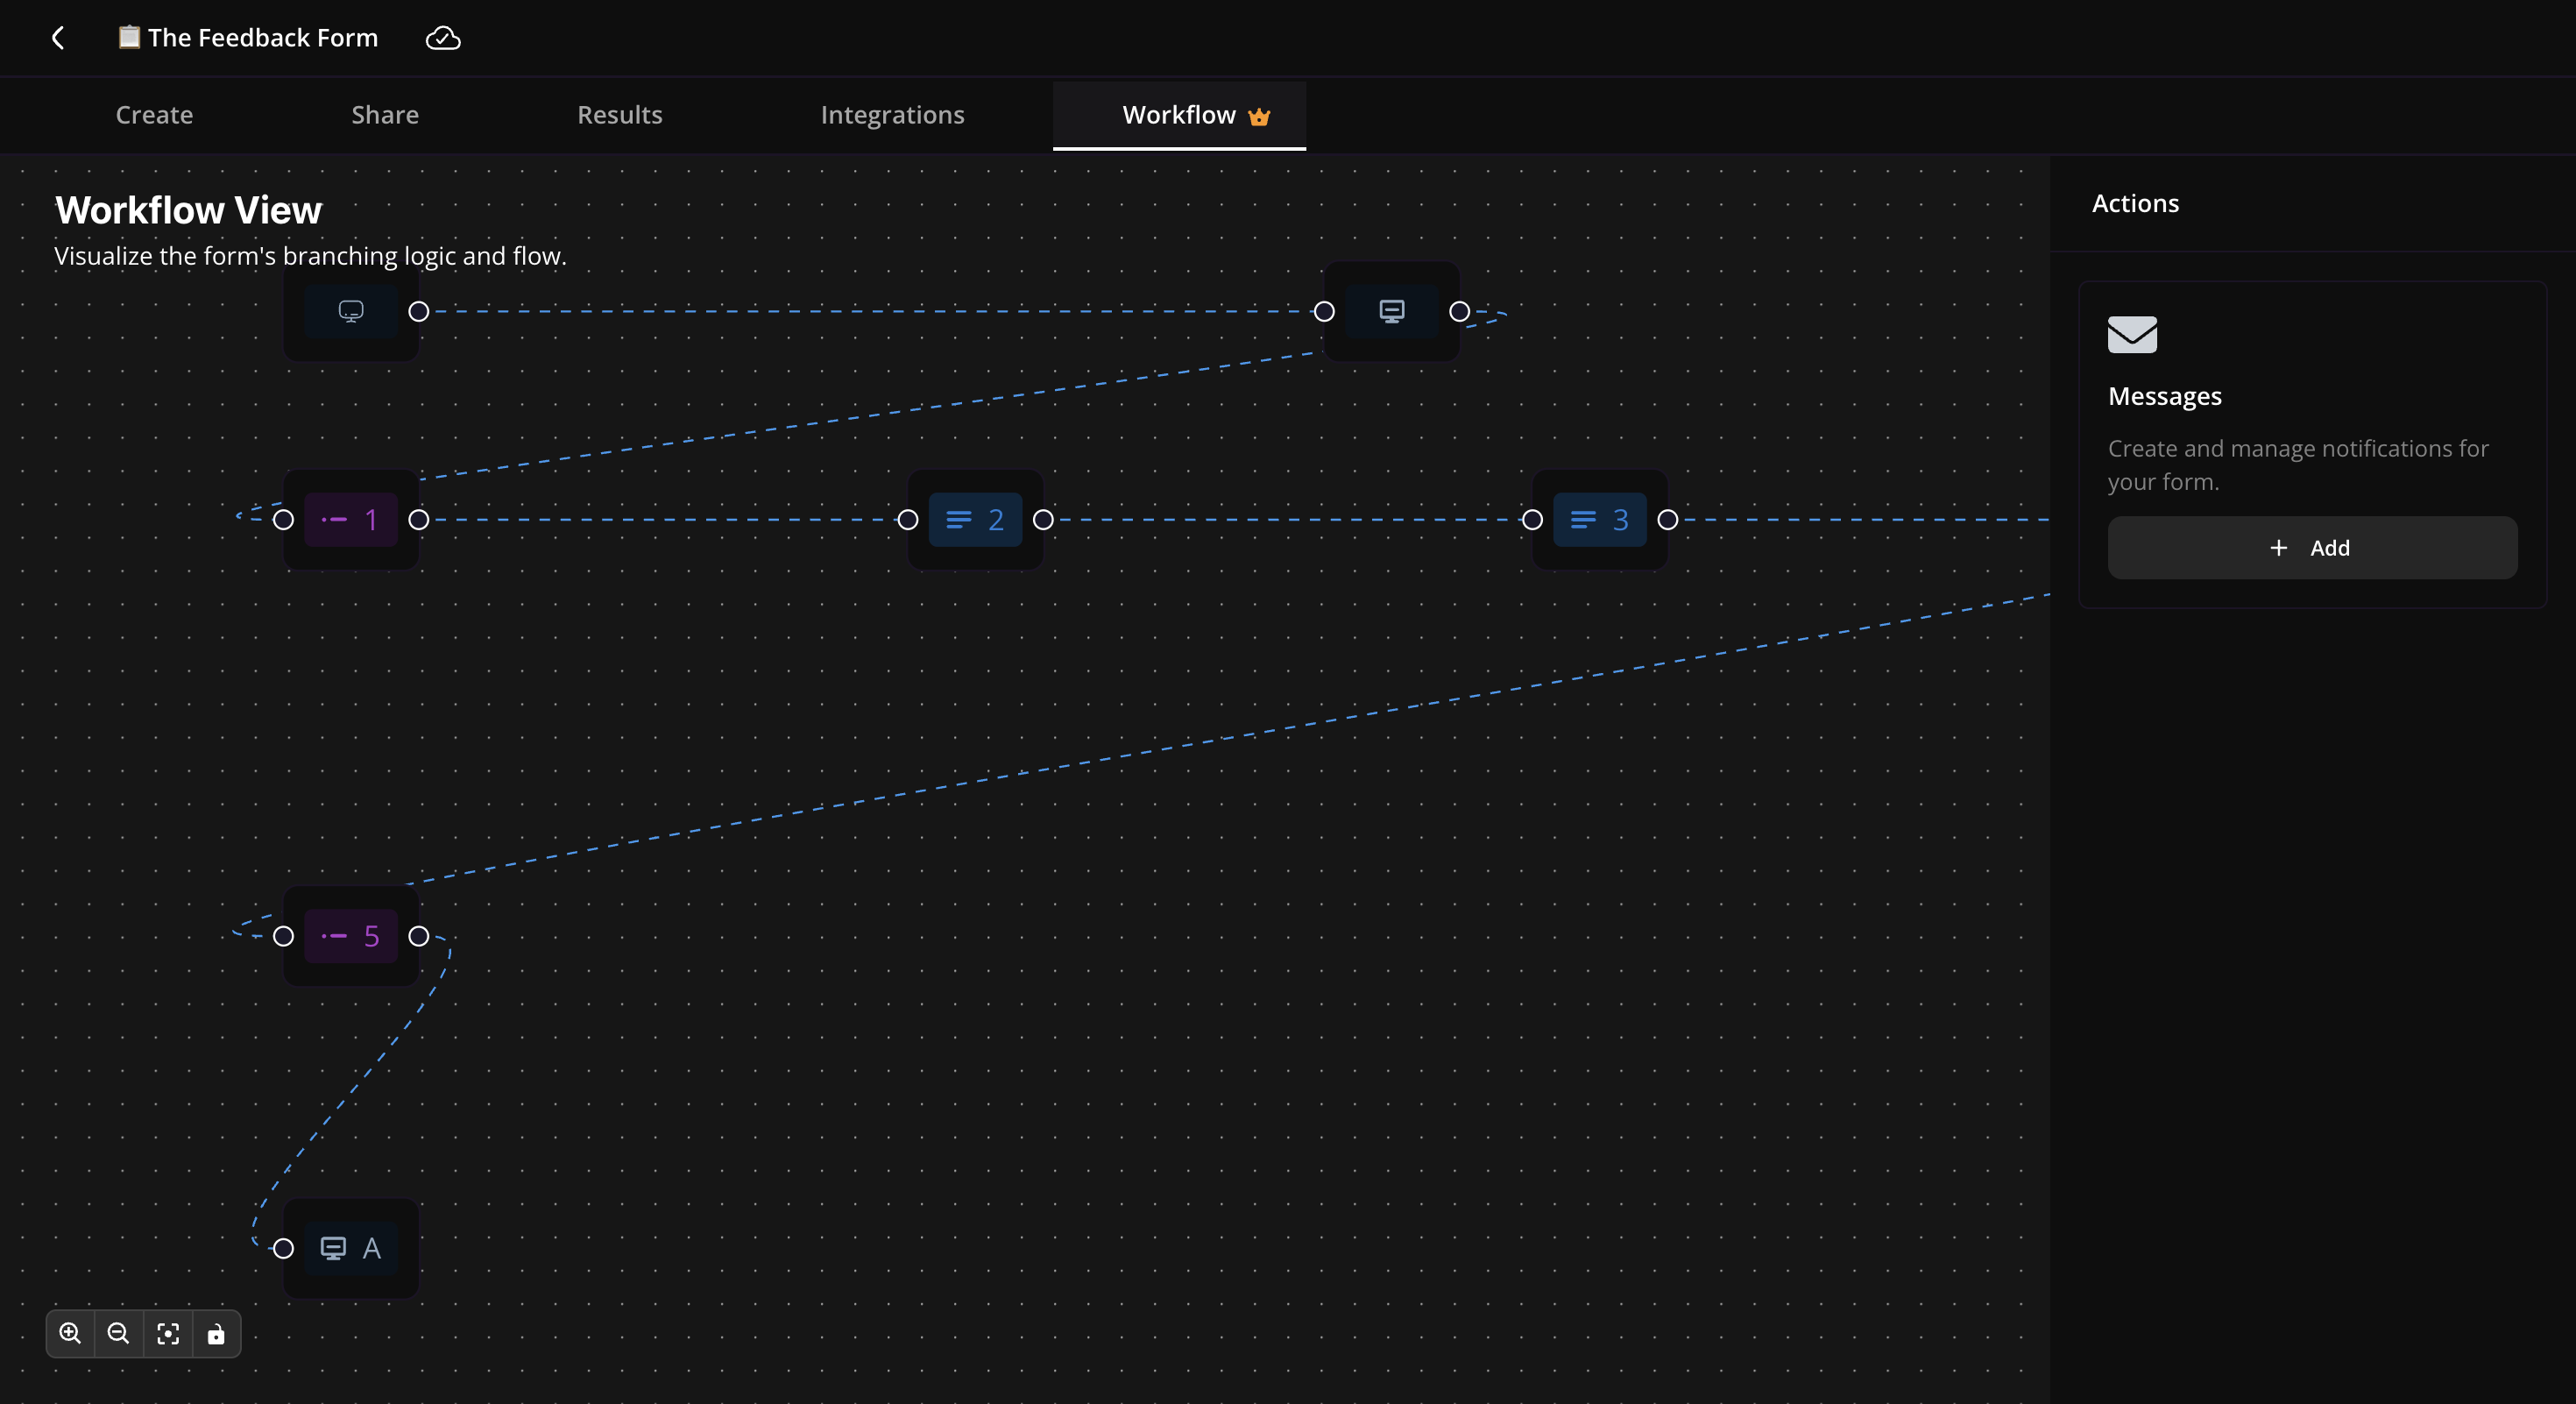Select the second screen node at top right
The height and width of the screenshot is (1404, 2576).
click(x=1391, y=311)
